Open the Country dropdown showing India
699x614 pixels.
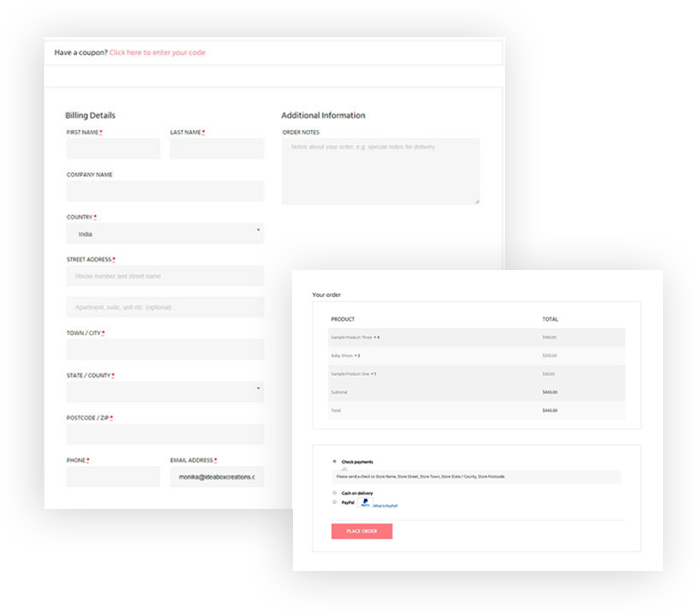(x=165, y=233)
